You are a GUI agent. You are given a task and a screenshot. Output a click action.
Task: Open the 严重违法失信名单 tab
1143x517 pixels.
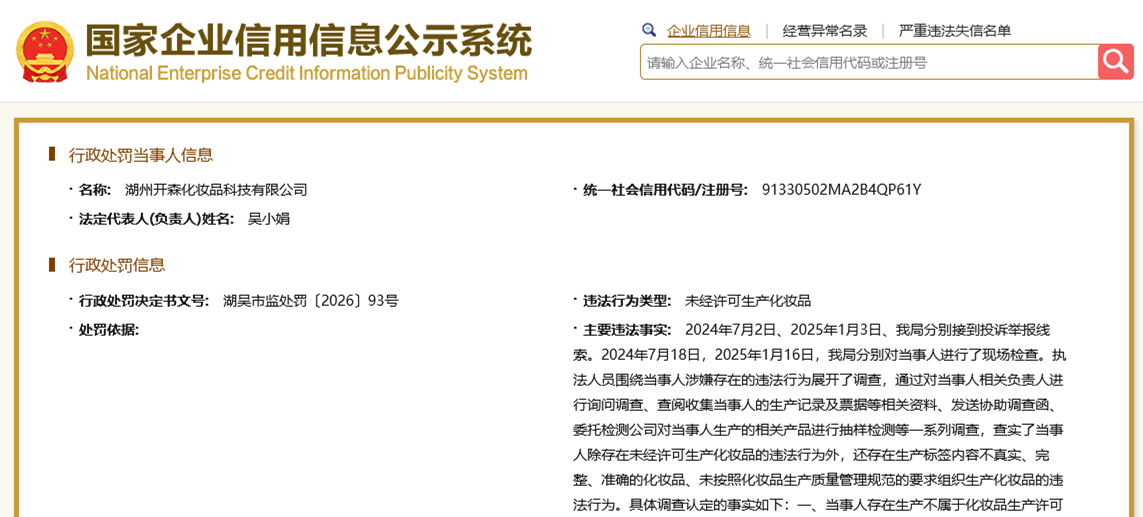point(954,31)
